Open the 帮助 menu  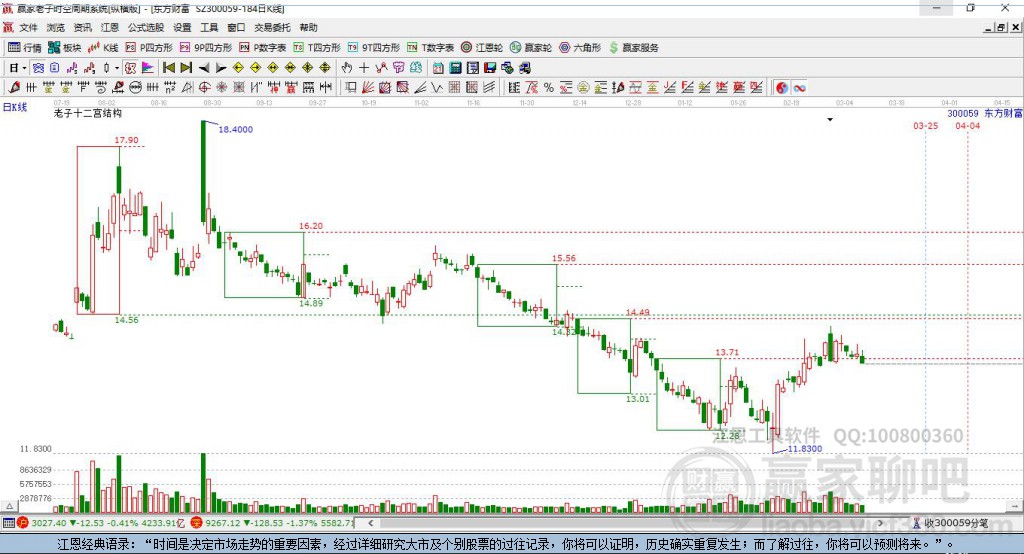[x=308, y=27]
